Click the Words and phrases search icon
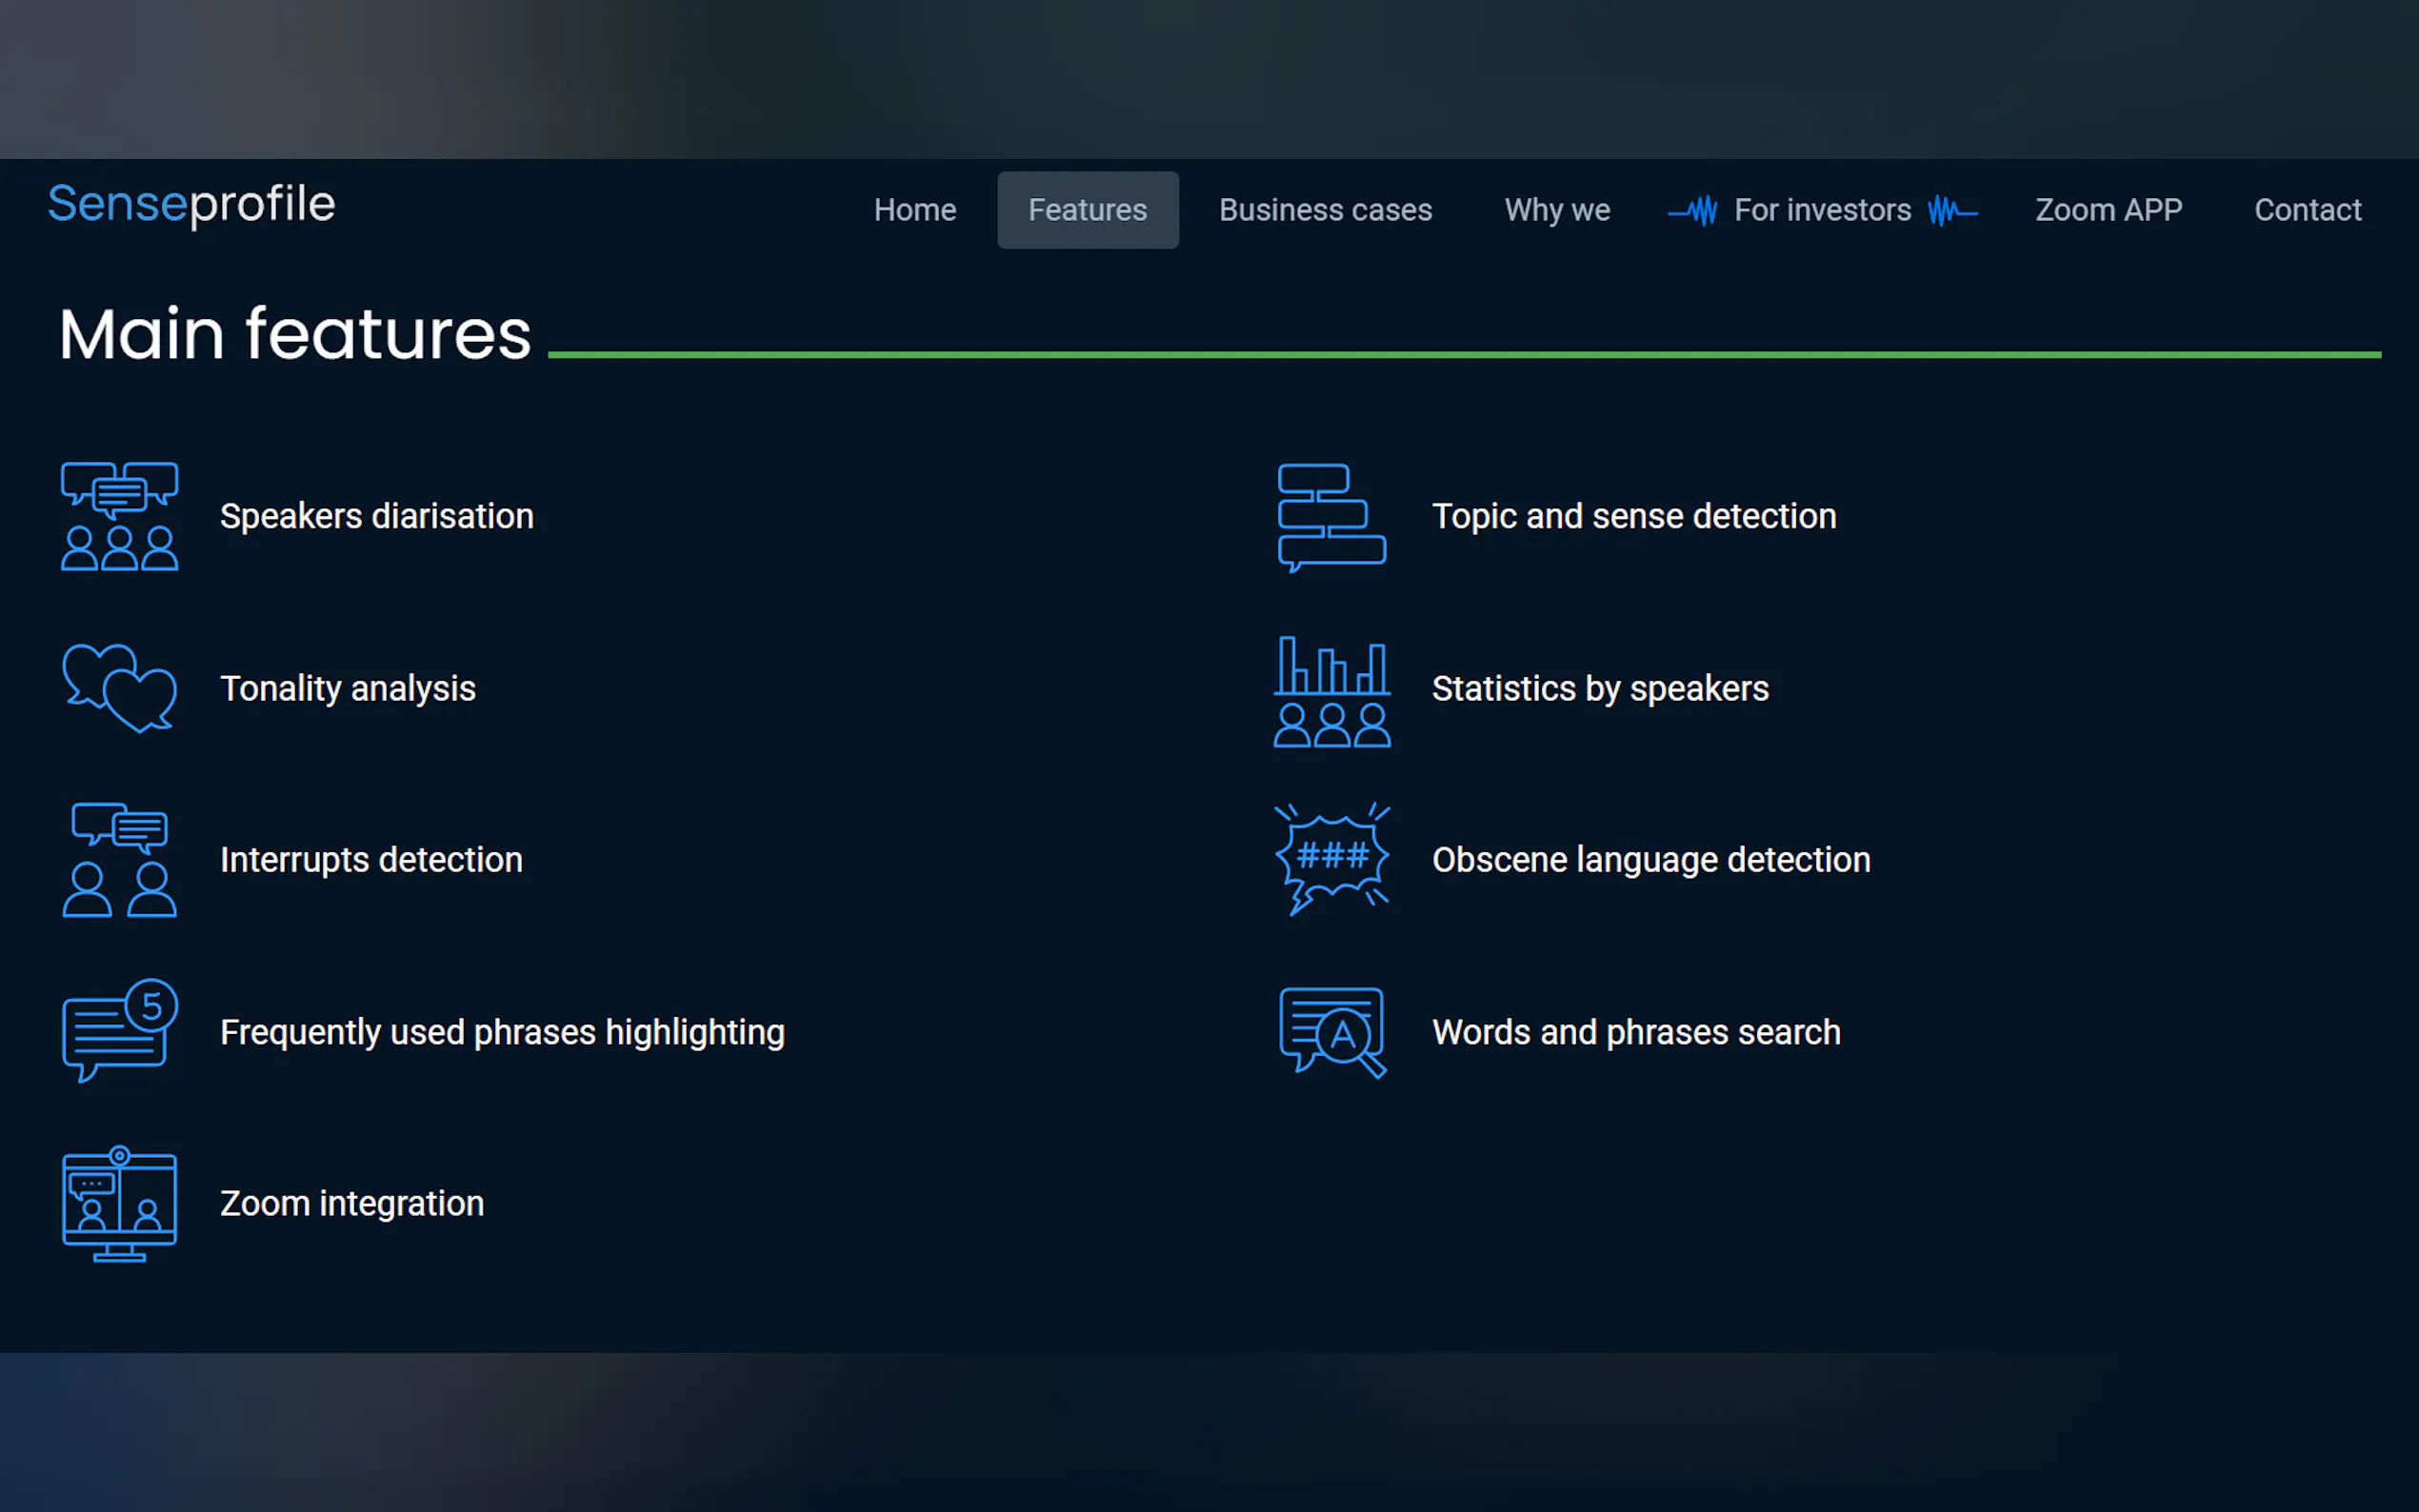Viewport: 2419px width, 1512px height. [1331, 1032]
